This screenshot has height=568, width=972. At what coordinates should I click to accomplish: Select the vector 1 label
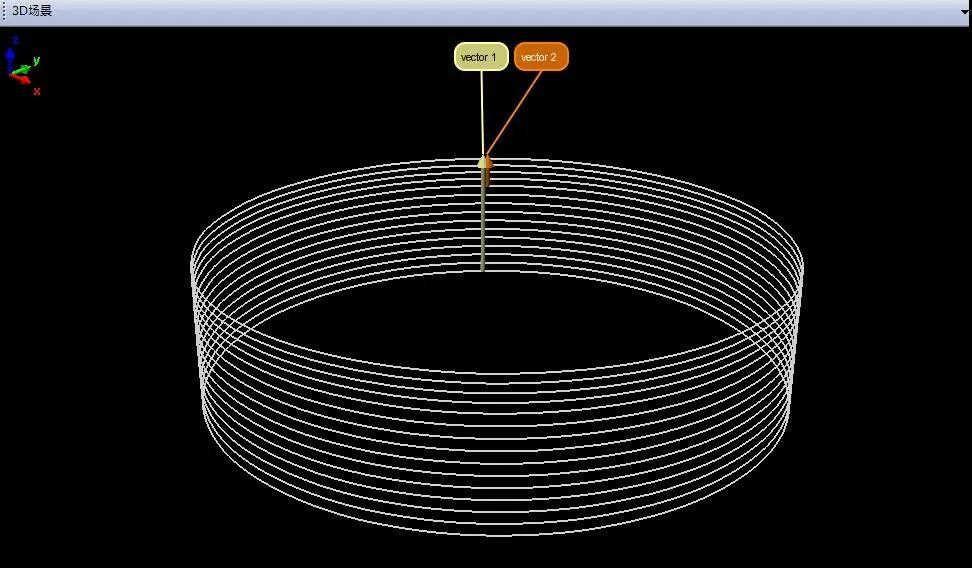coord(480,57)
